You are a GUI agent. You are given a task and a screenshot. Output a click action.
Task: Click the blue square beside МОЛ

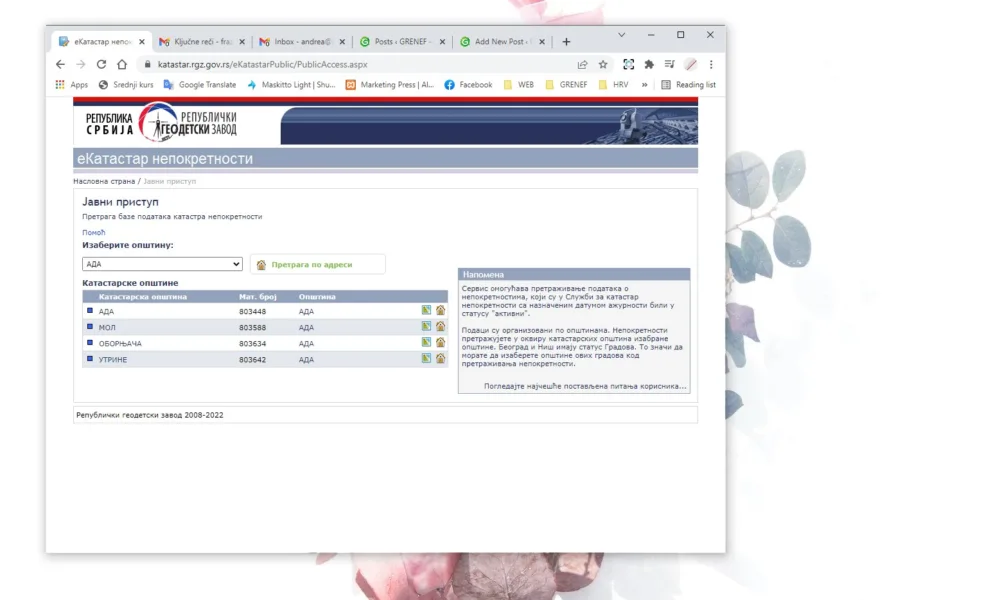(x=90, y=326)
